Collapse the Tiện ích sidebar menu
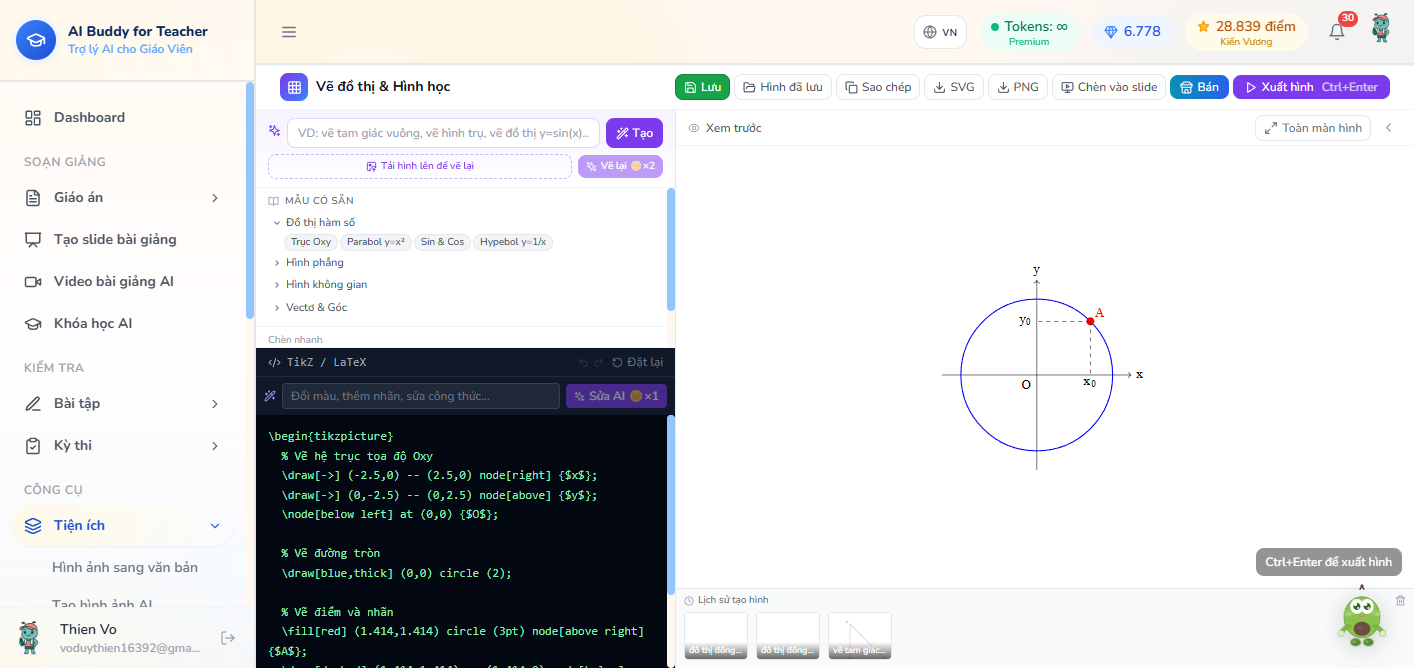This screenshot has height=668, width=1414. (x=122, y=526)
